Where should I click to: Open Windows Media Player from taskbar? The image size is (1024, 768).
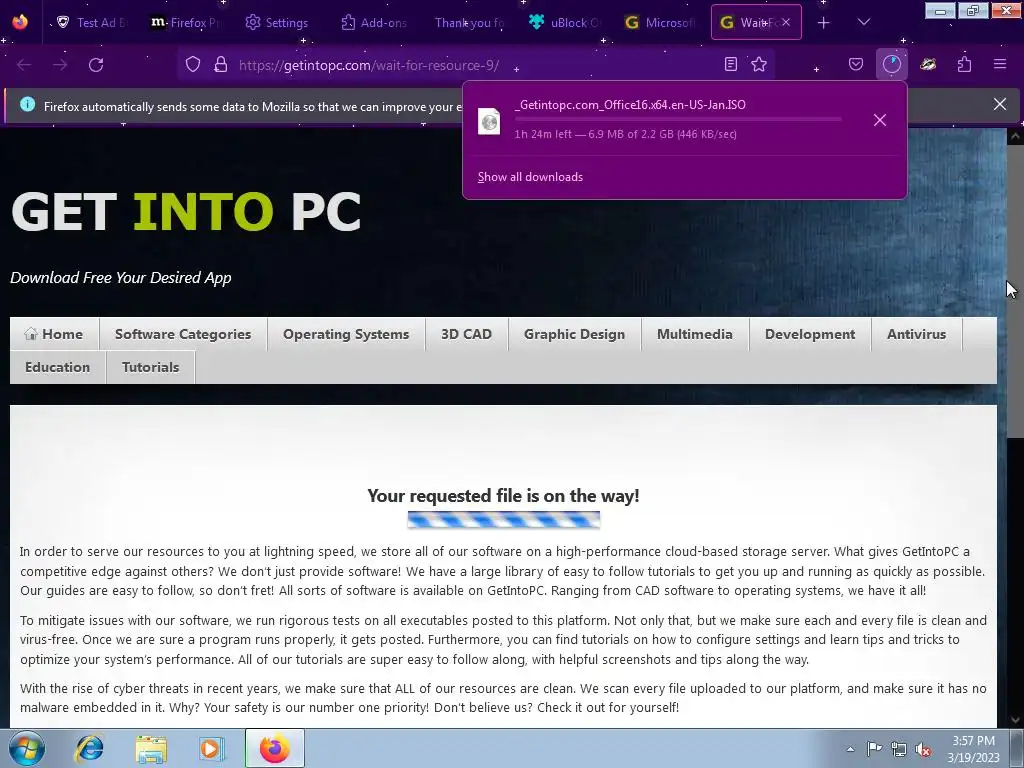click(210, 748)
